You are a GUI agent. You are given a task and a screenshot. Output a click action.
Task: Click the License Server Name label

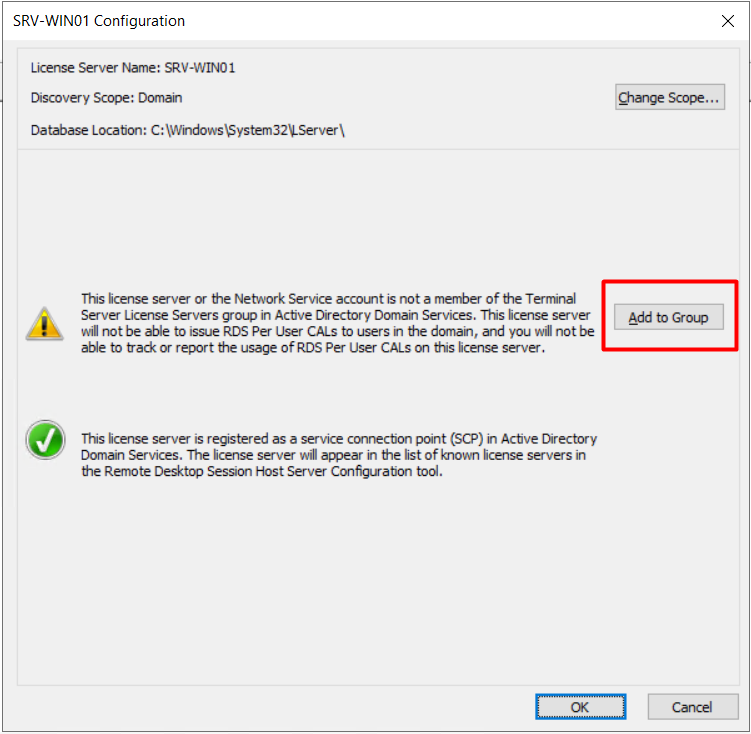(95, 68)
